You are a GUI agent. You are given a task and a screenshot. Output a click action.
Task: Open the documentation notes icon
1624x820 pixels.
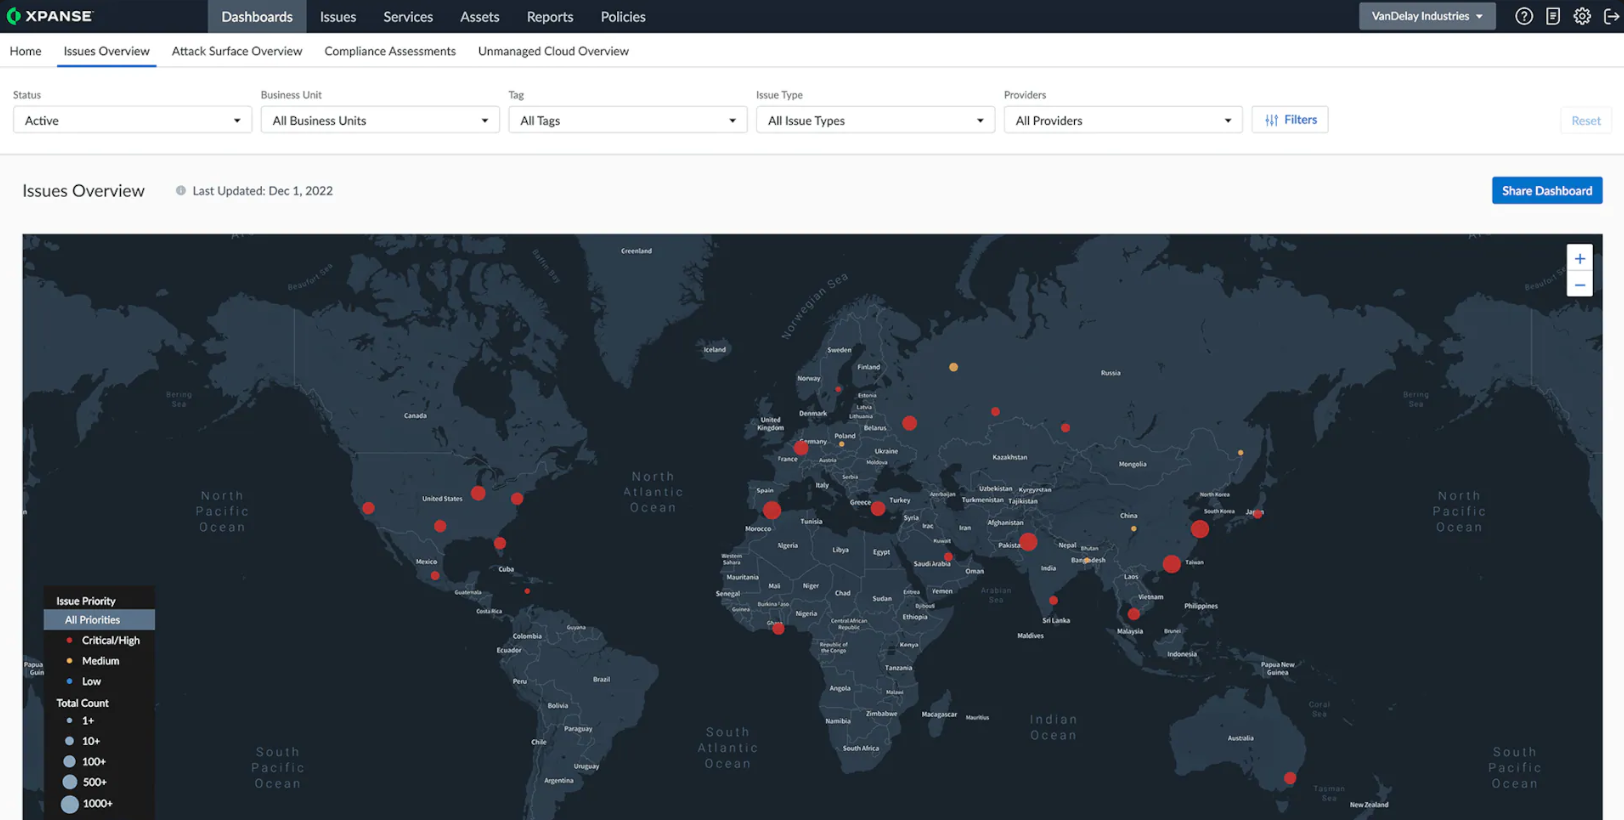(1552, 16)
